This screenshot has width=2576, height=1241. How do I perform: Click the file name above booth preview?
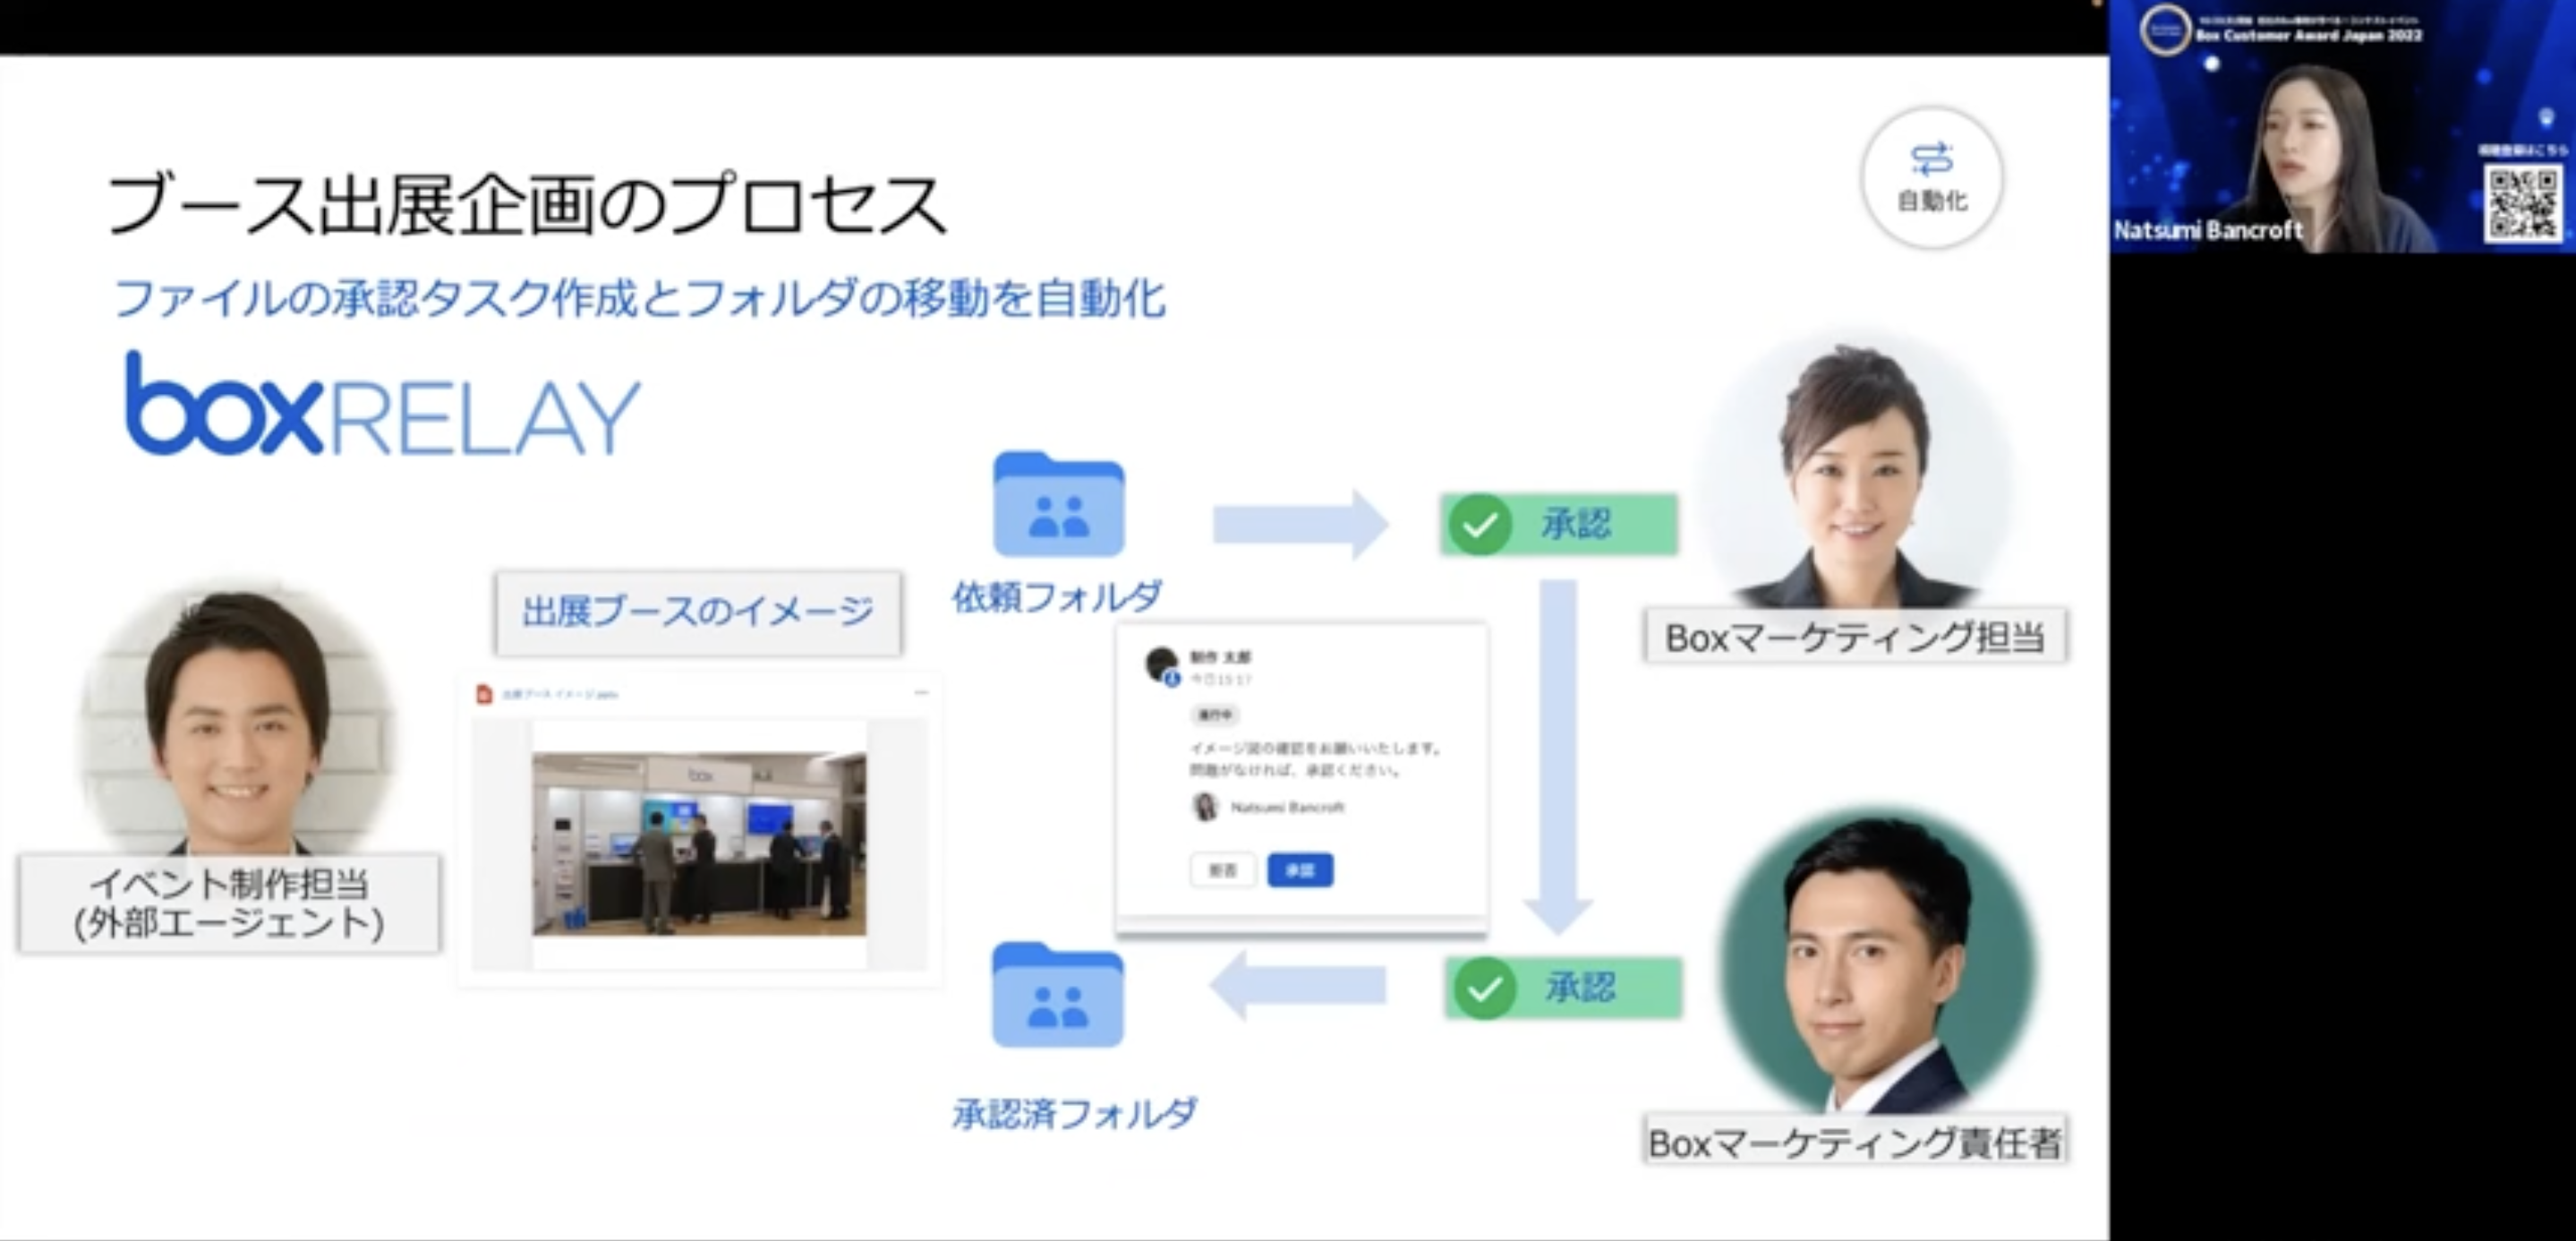point(560,694)
